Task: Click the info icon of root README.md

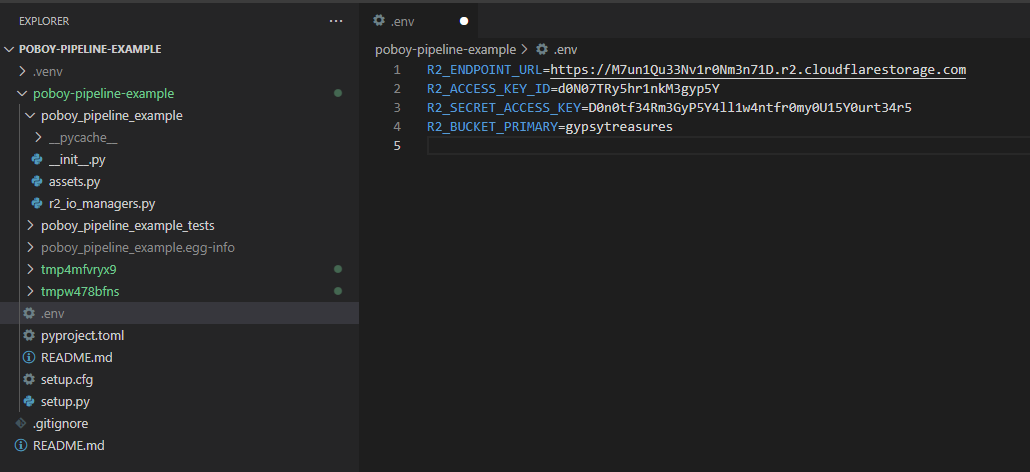Action: 21,445
